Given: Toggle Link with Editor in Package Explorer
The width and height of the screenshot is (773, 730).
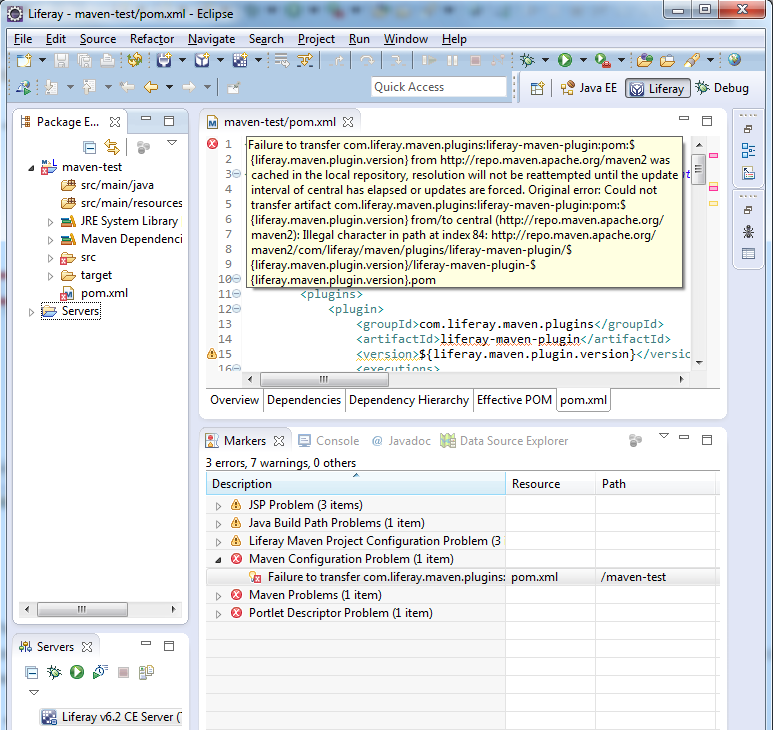Looking at the screenshot, I should coord(112,147).
